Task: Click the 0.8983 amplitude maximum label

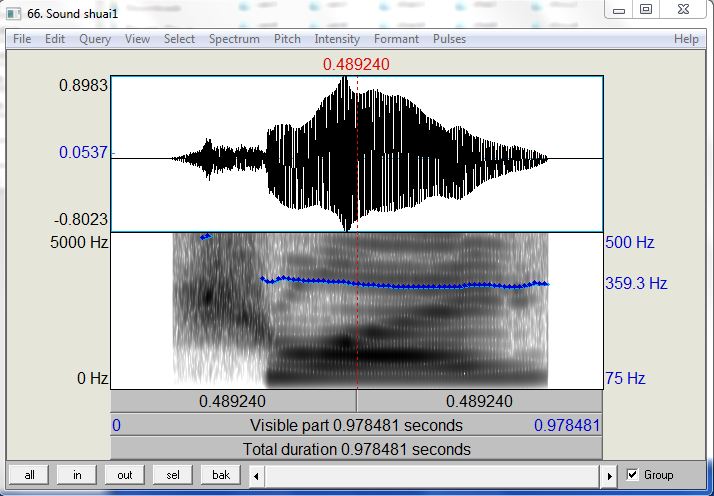Action: pyautogui.click(x=84, y=85)
